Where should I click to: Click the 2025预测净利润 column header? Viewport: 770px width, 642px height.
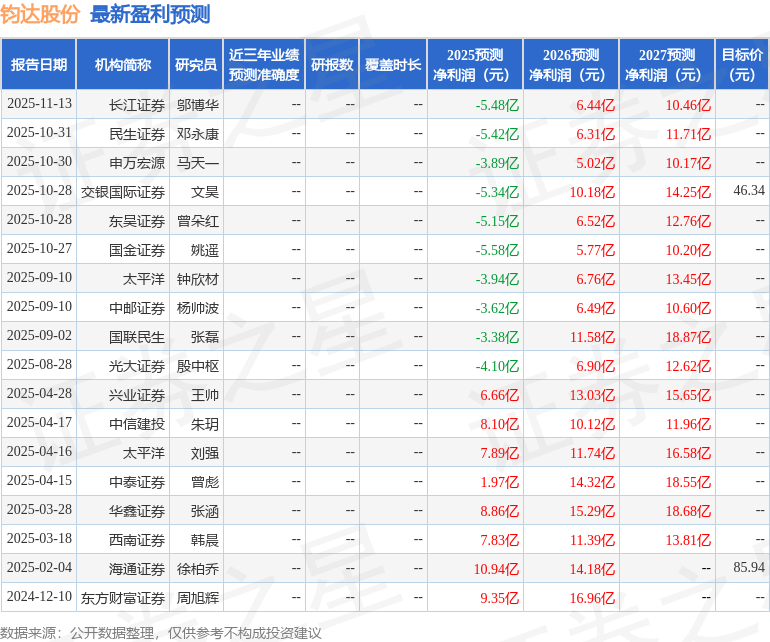(x=475, y=65)
